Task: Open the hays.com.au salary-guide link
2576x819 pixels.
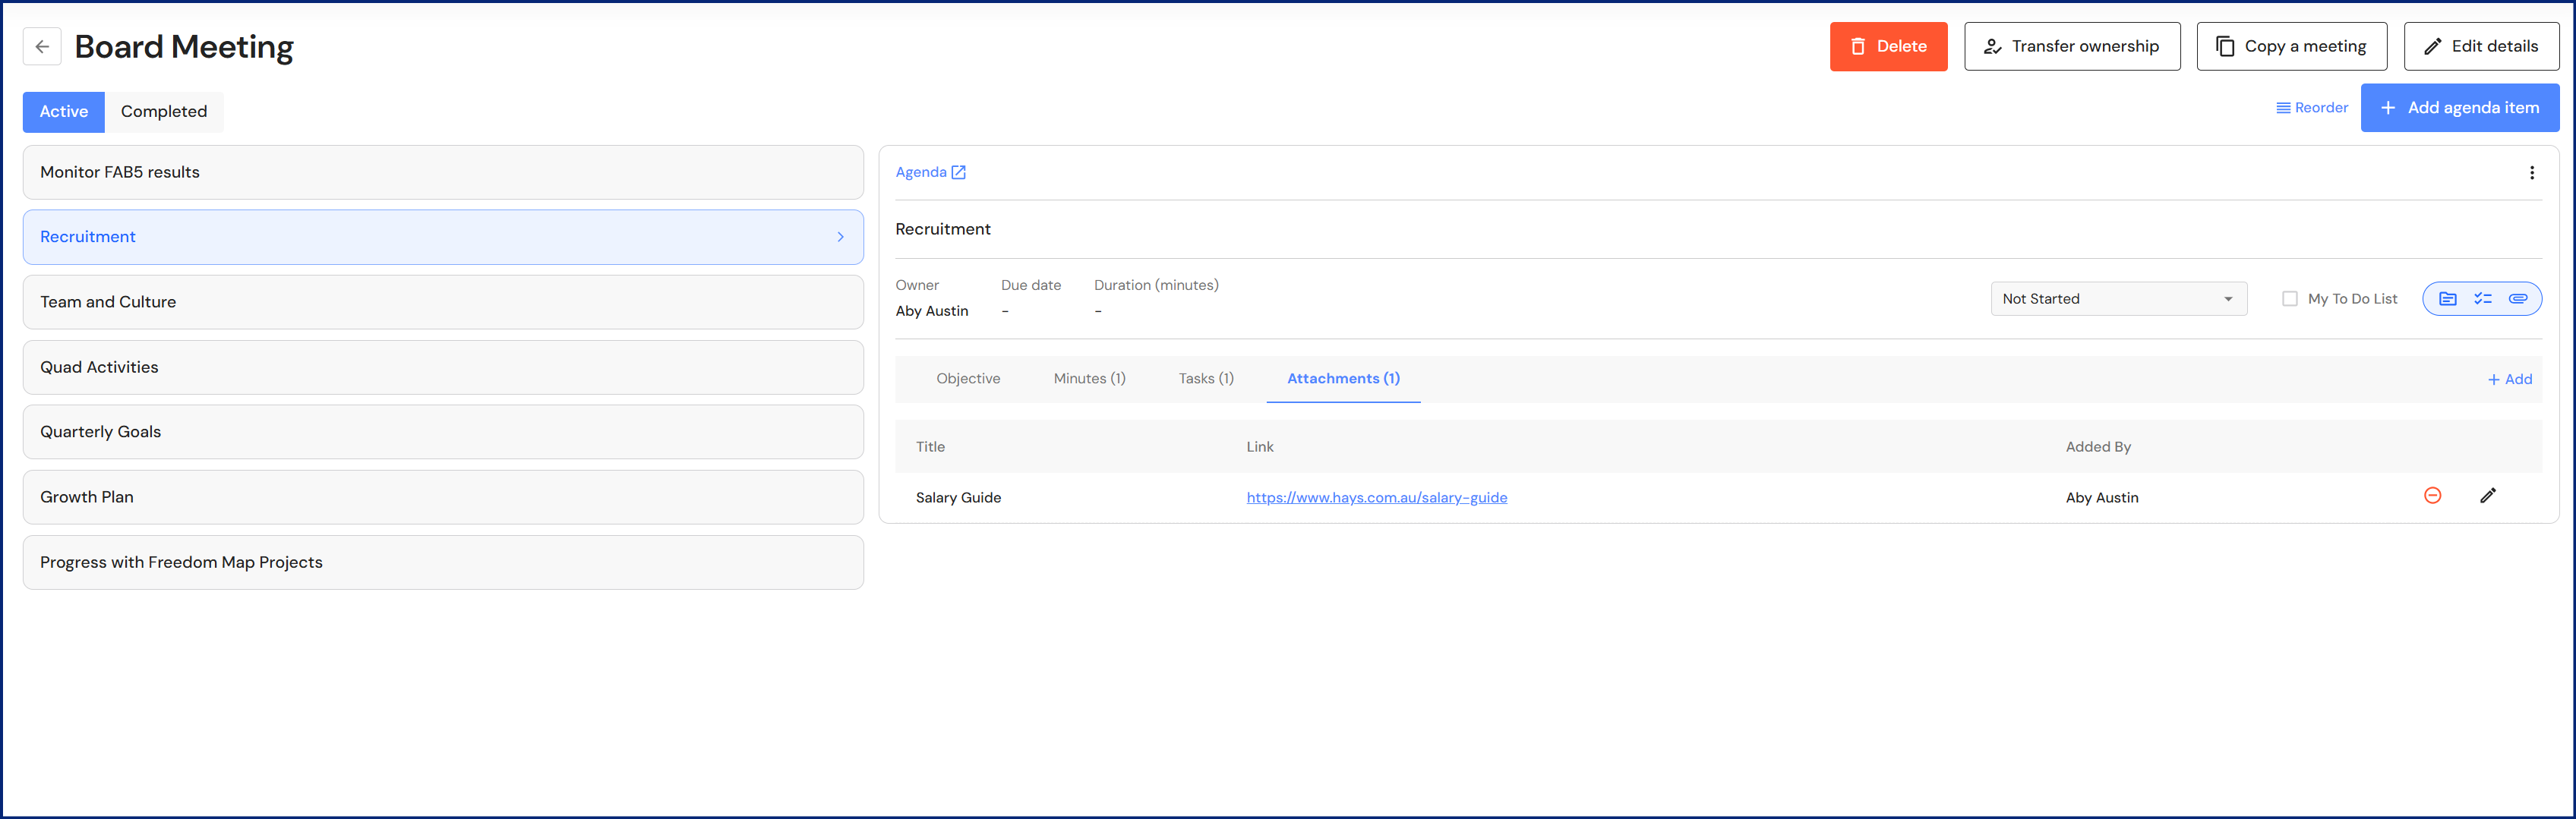Action: point(1376,498)
